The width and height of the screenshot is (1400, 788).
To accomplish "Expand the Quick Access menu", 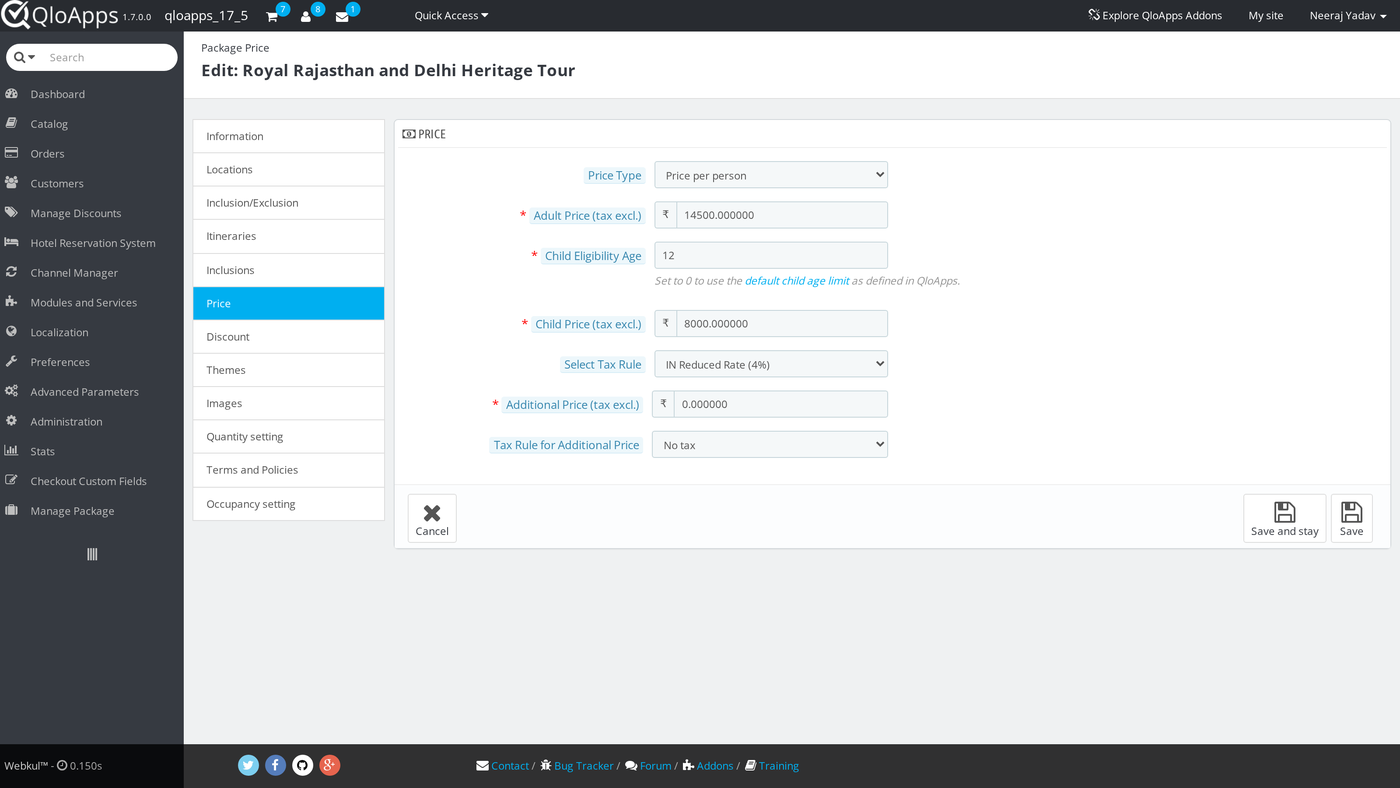I will point(451,15).
